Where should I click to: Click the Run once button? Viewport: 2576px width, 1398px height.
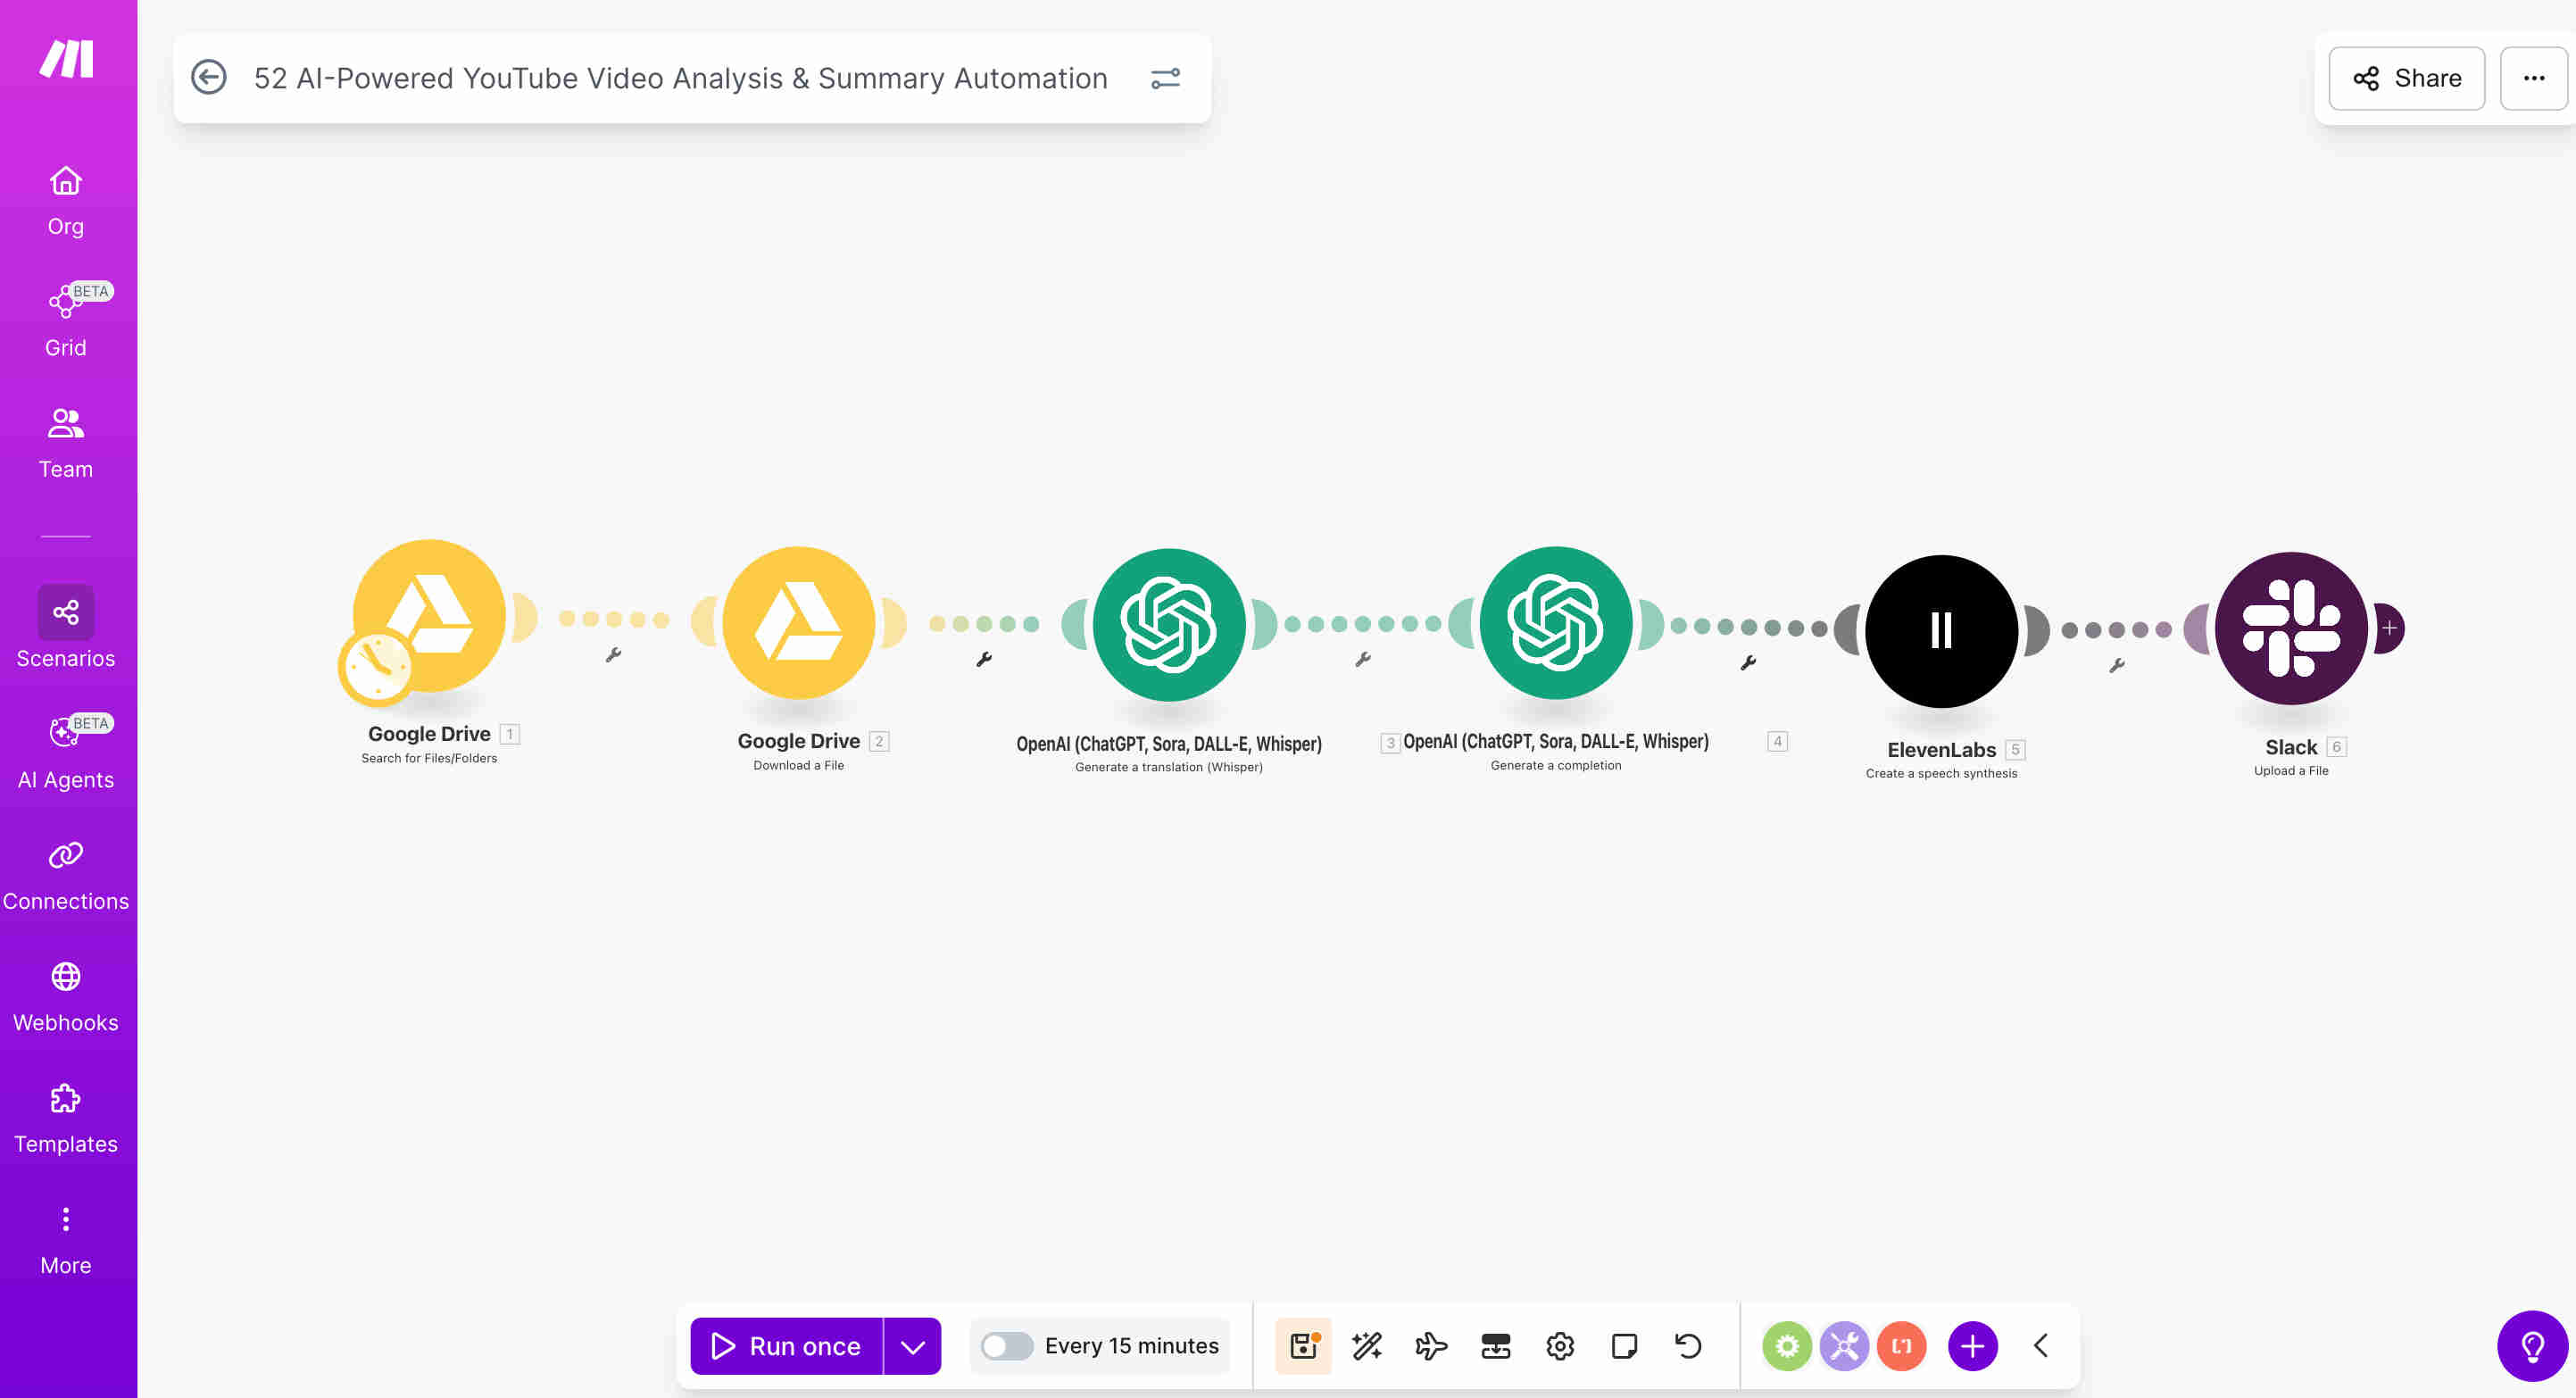[786, 1346]
